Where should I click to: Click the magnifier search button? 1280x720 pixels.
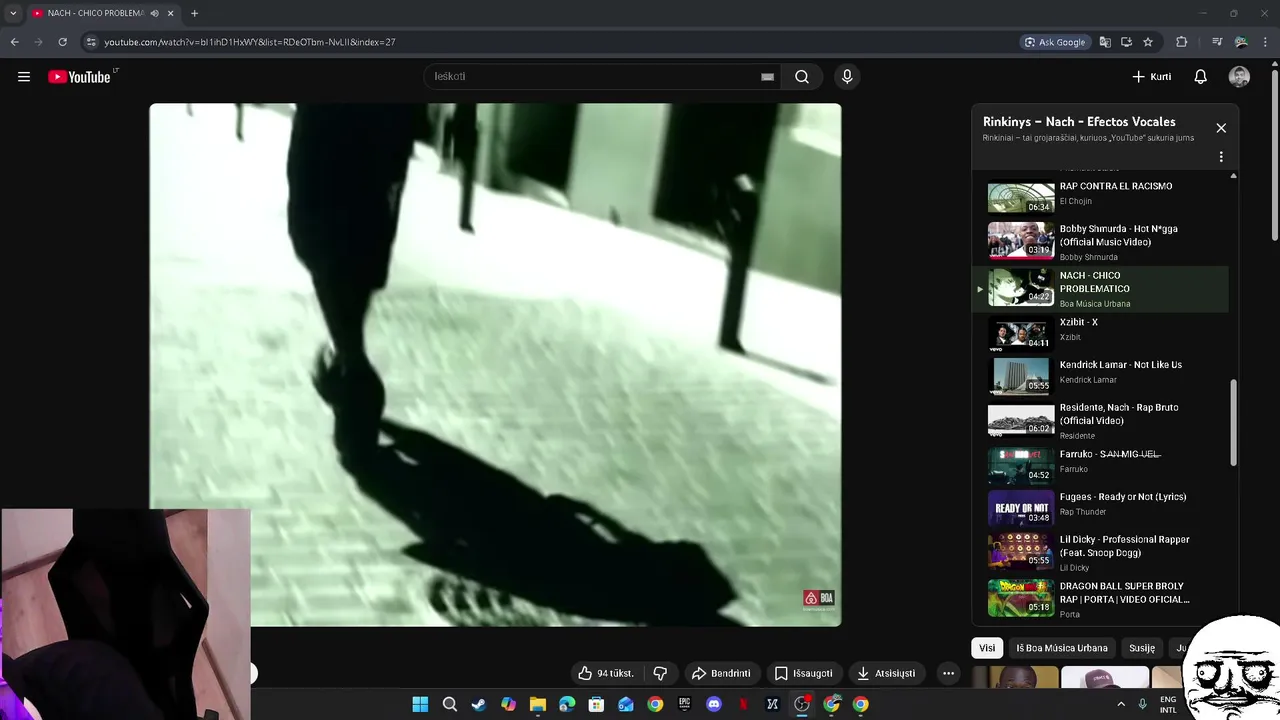pyautogui.click(x=802, y=77)
